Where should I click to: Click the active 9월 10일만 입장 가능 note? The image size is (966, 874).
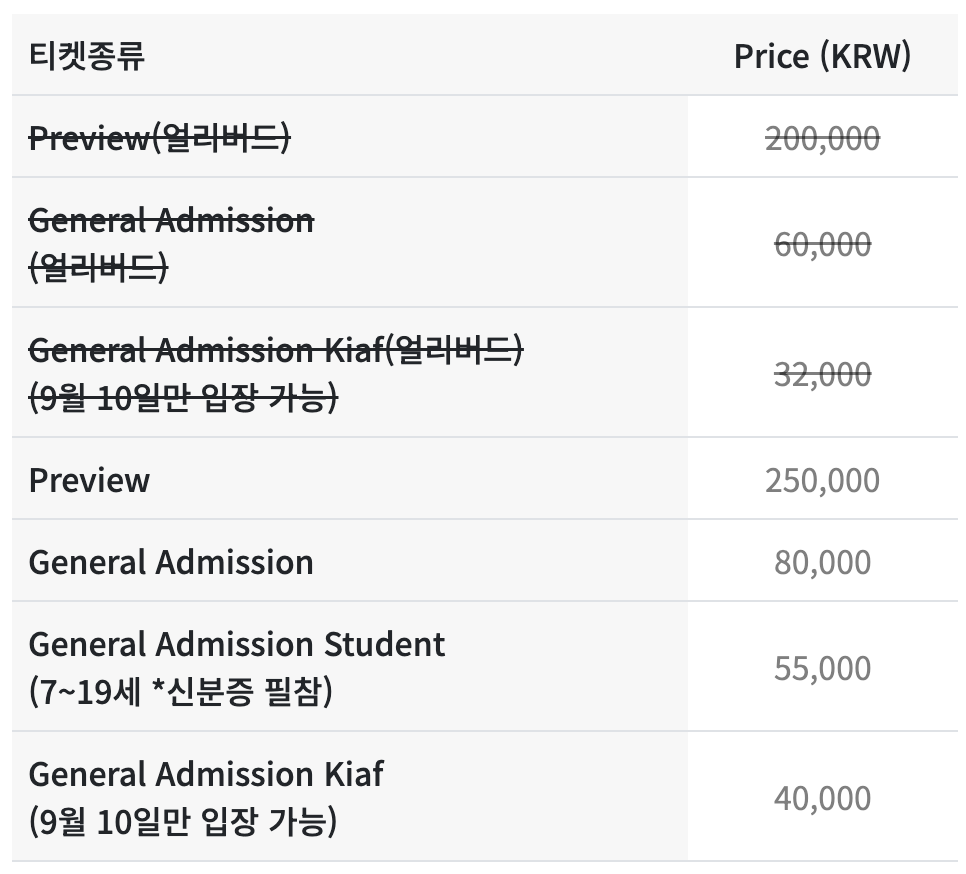(x=183, y=822)
